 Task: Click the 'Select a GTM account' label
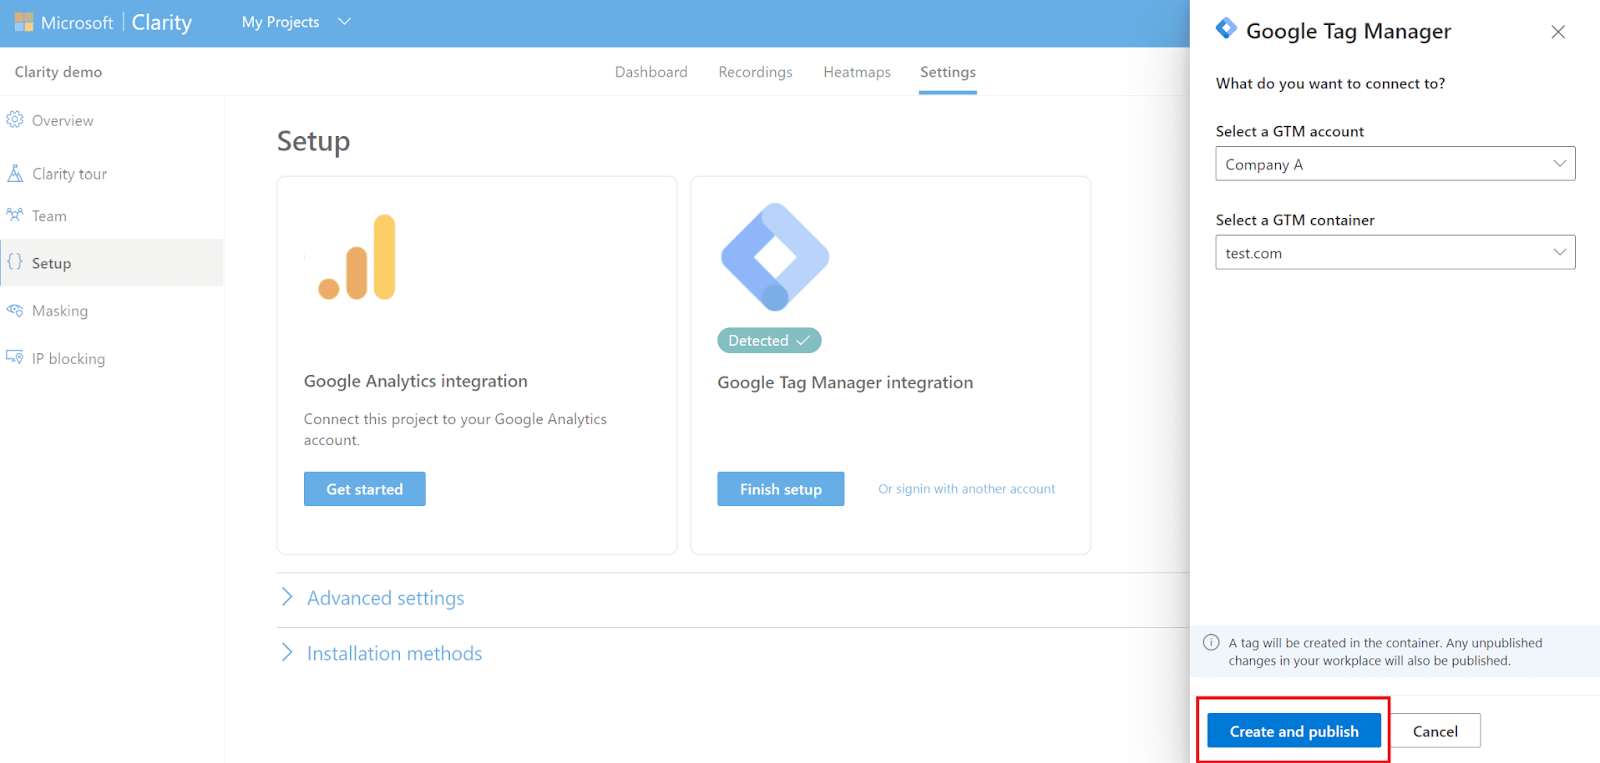(x=1290, y=131)
